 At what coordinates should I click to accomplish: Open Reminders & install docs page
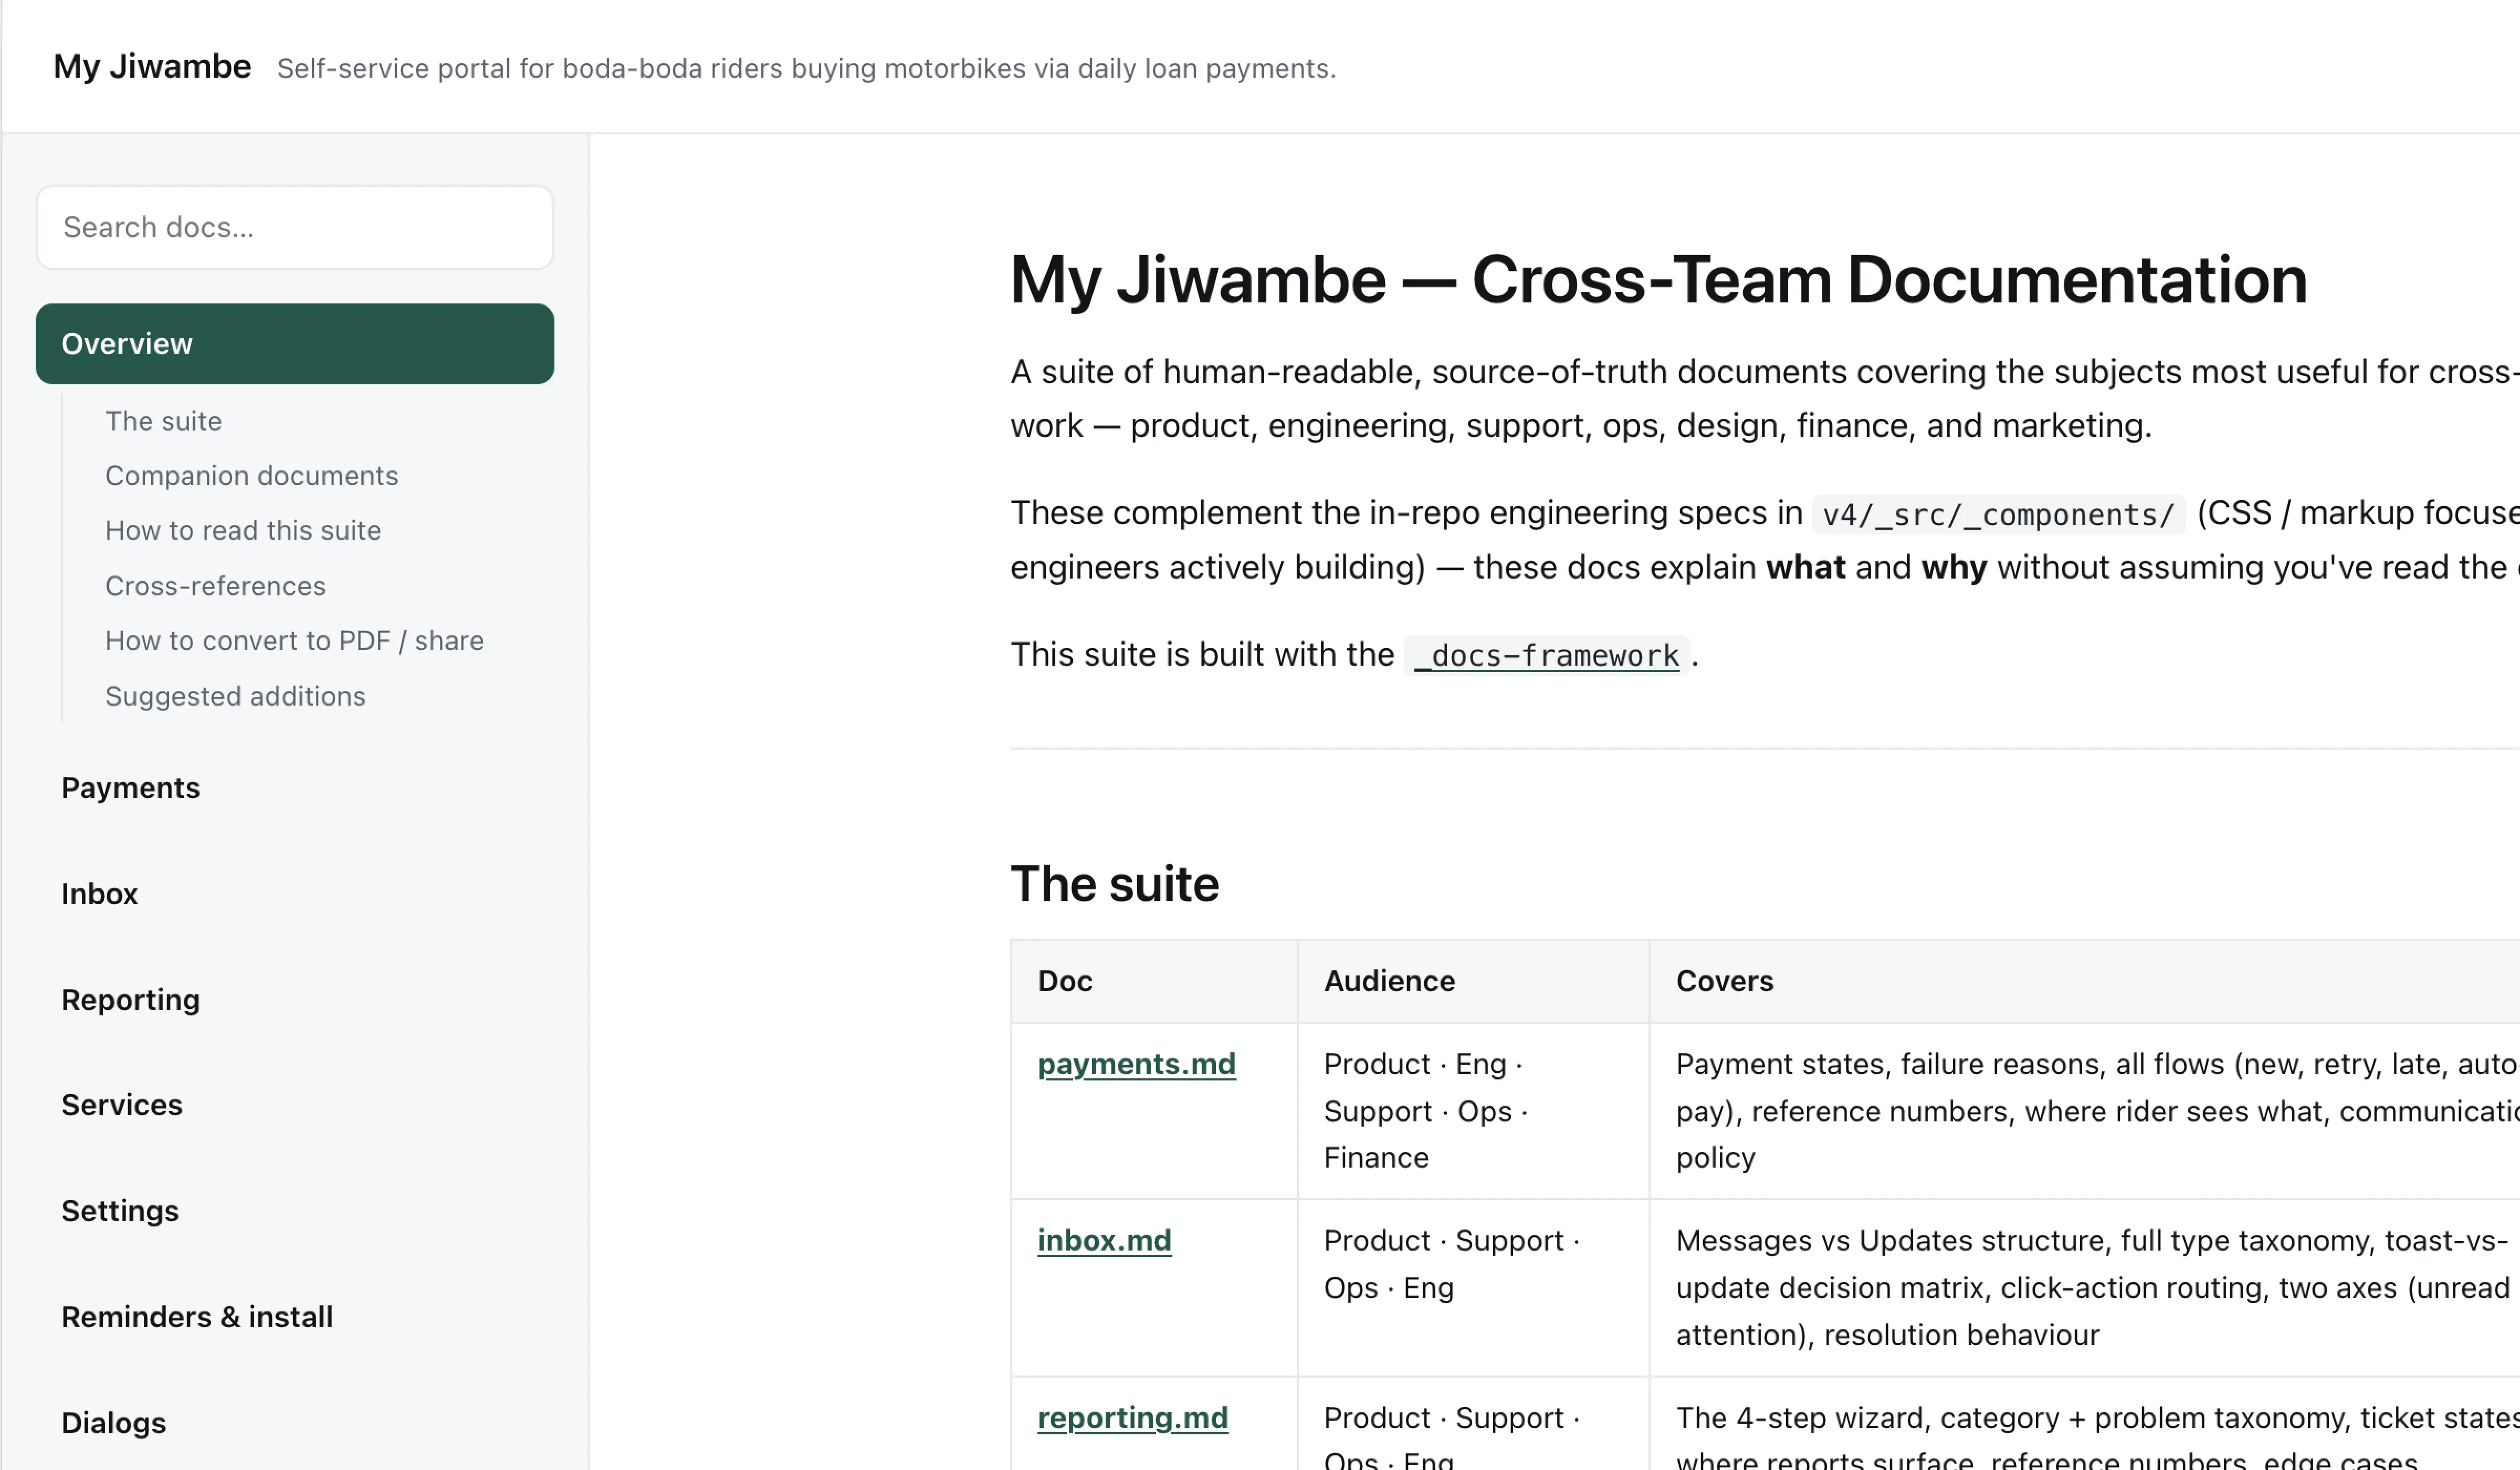(x=196, y=1316)
